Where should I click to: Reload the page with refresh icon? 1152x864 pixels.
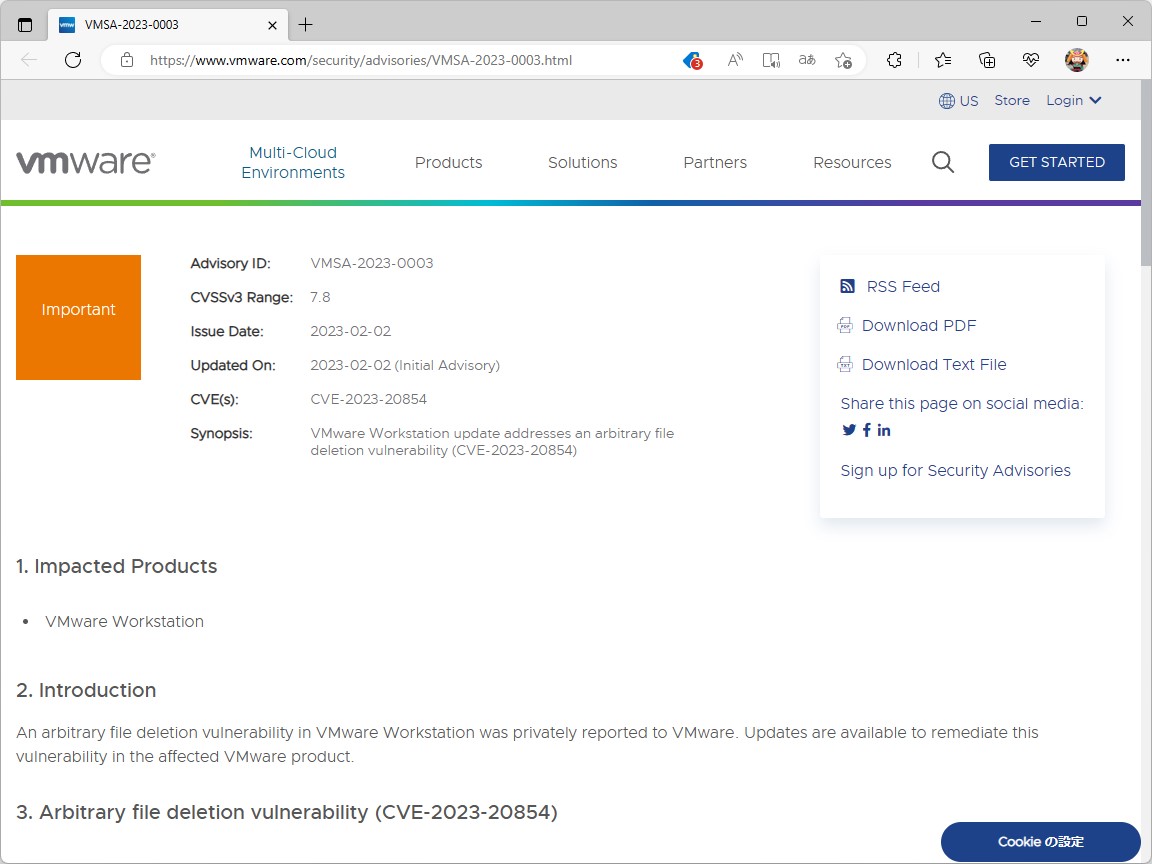(x=73, y=60)
